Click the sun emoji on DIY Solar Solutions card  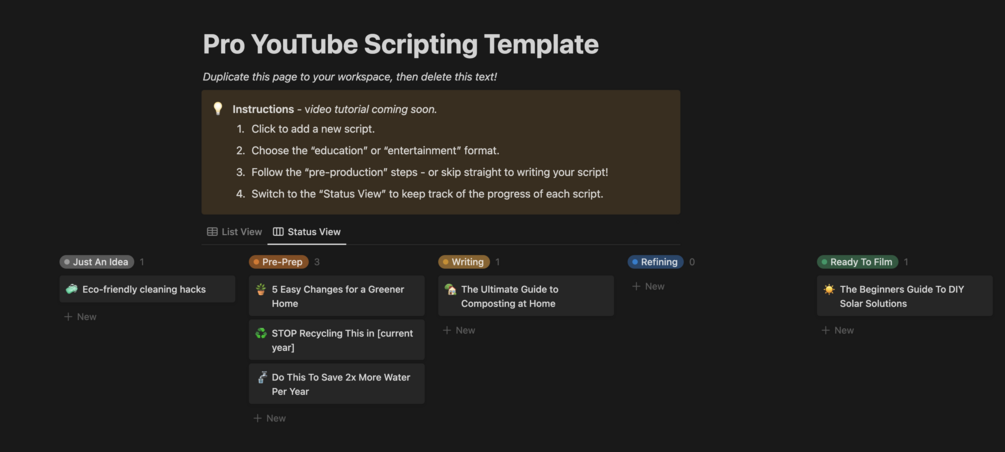pos(829,289)
